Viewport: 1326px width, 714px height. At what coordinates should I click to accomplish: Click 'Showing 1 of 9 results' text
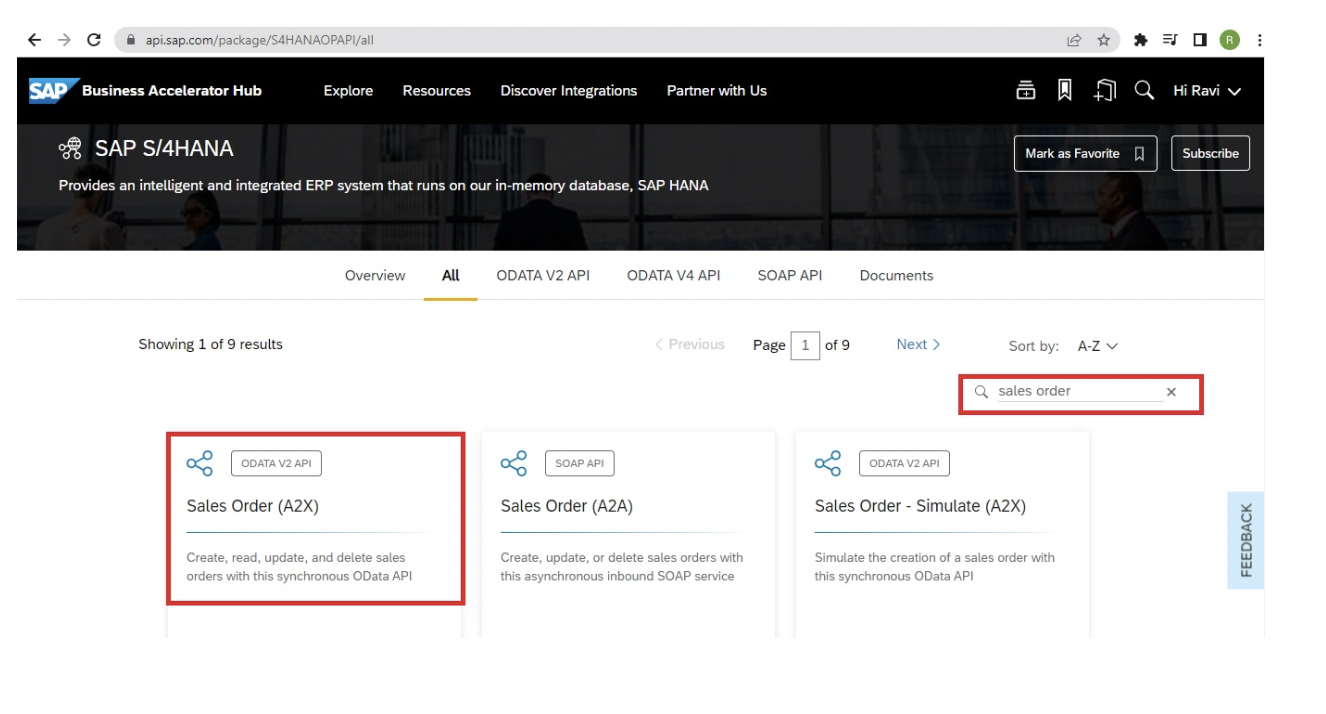pyautogui.click(x=211, y=345)
